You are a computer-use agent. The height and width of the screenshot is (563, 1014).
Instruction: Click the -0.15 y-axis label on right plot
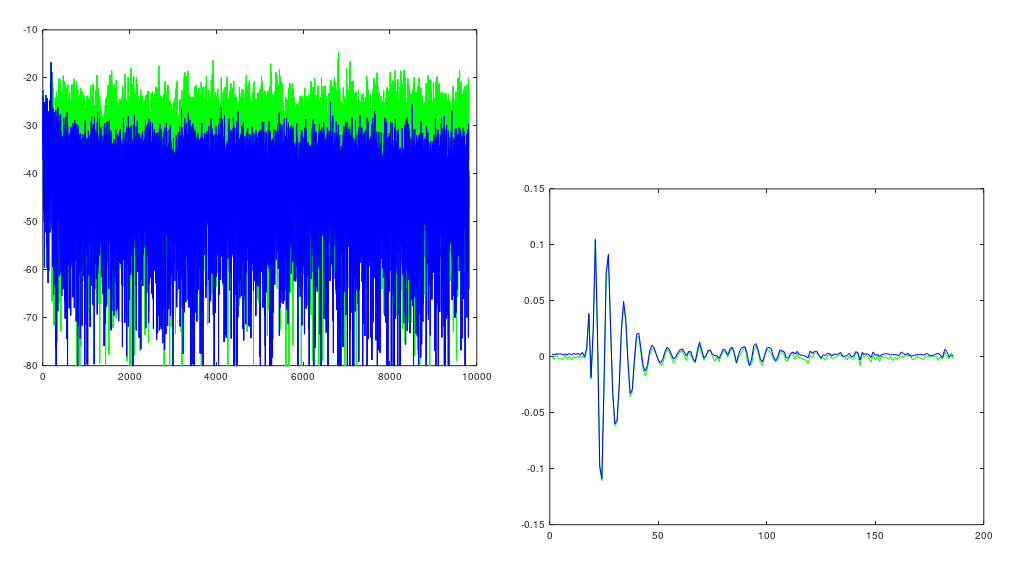(x=532, y=524)
